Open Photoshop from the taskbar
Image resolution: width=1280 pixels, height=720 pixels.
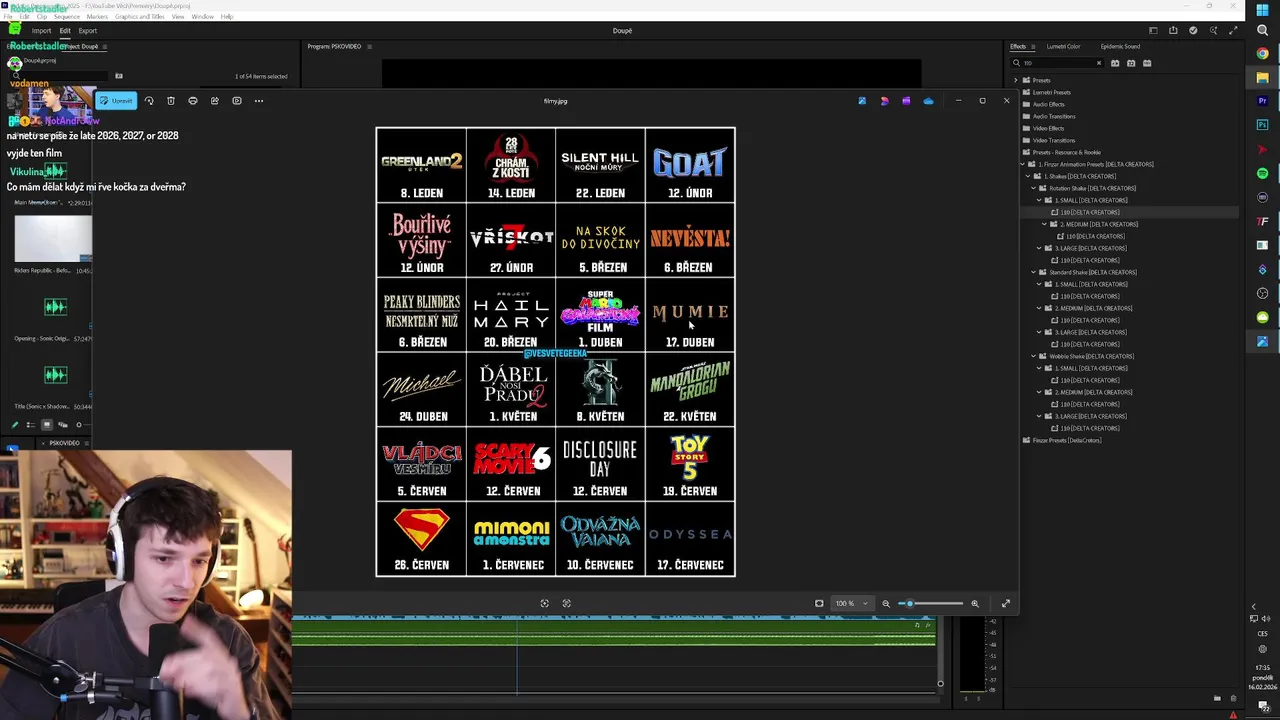(1262, 125)
